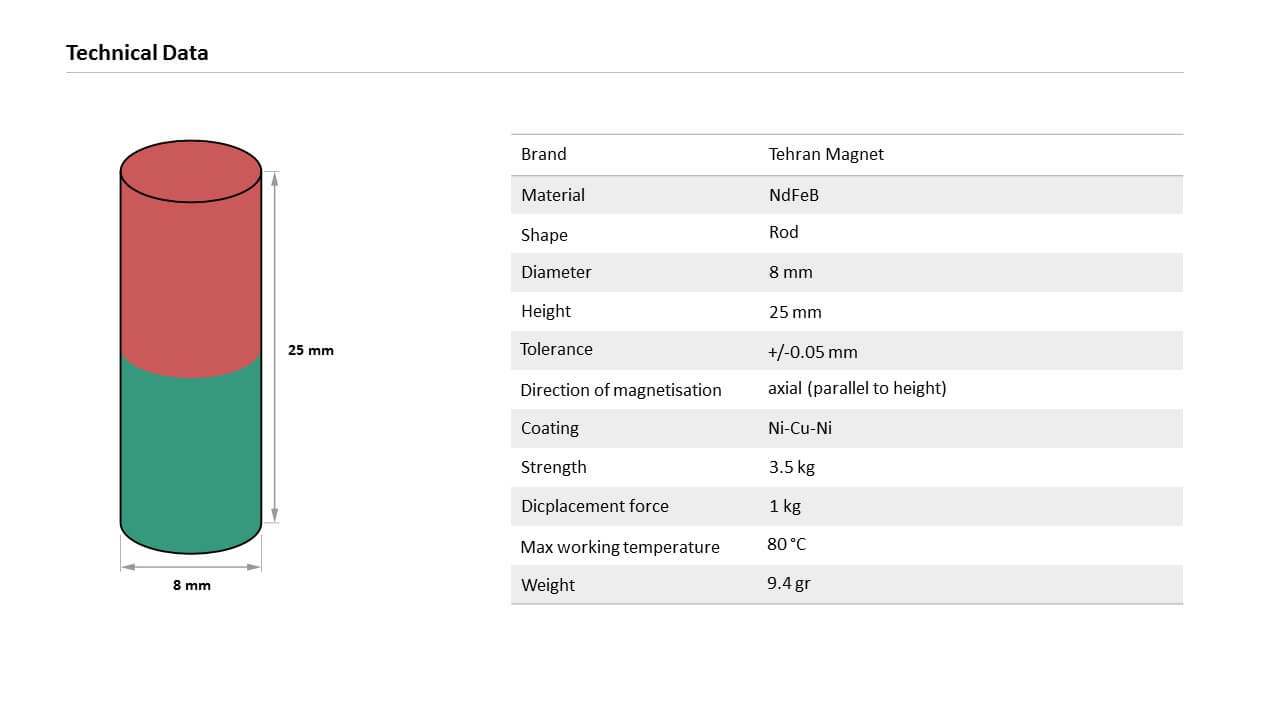Click the NdFeB material value
This screenshot has width=1280, height=720.
pos(793,195)
